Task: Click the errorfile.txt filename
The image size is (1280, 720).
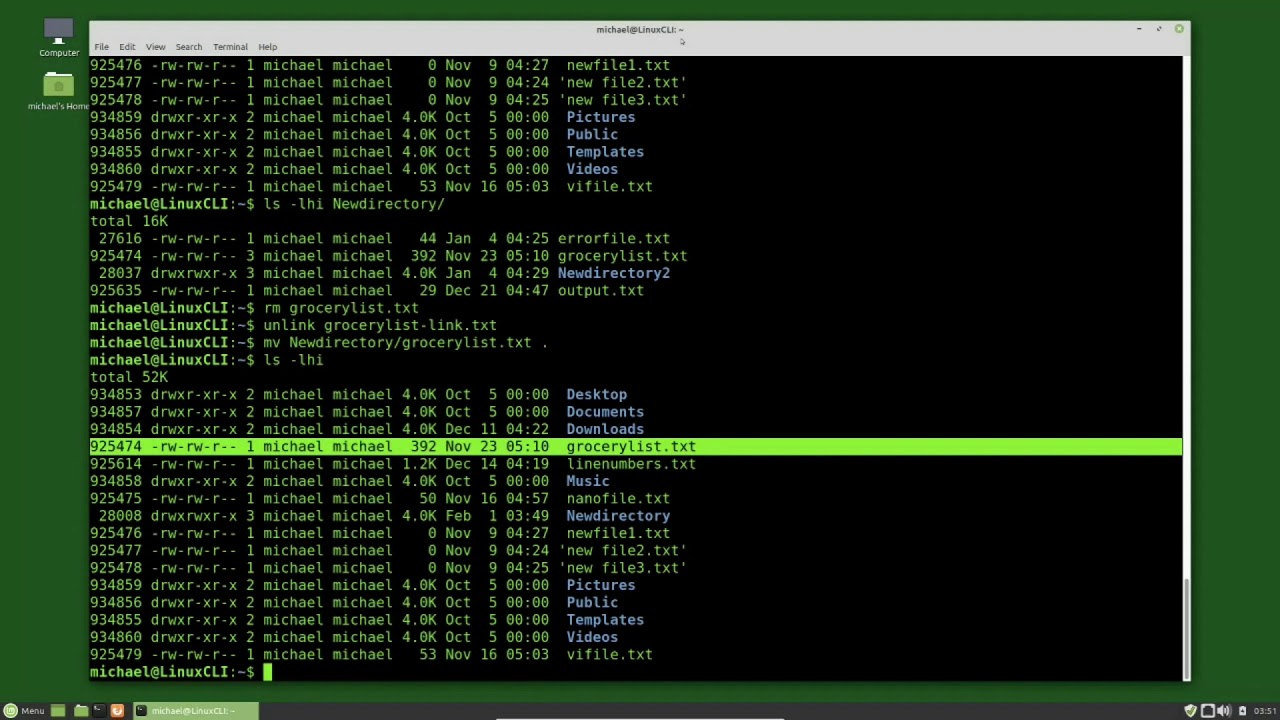Action: (x=614, y=239)
